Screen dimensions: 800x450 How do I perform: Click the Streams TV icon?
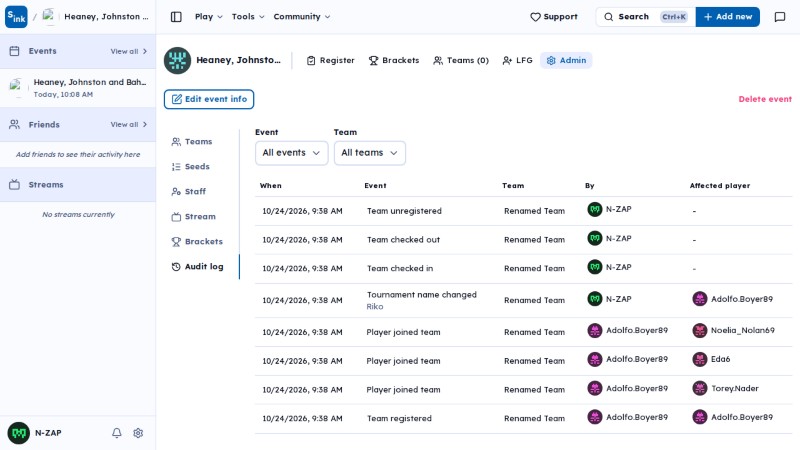(14, 185)
